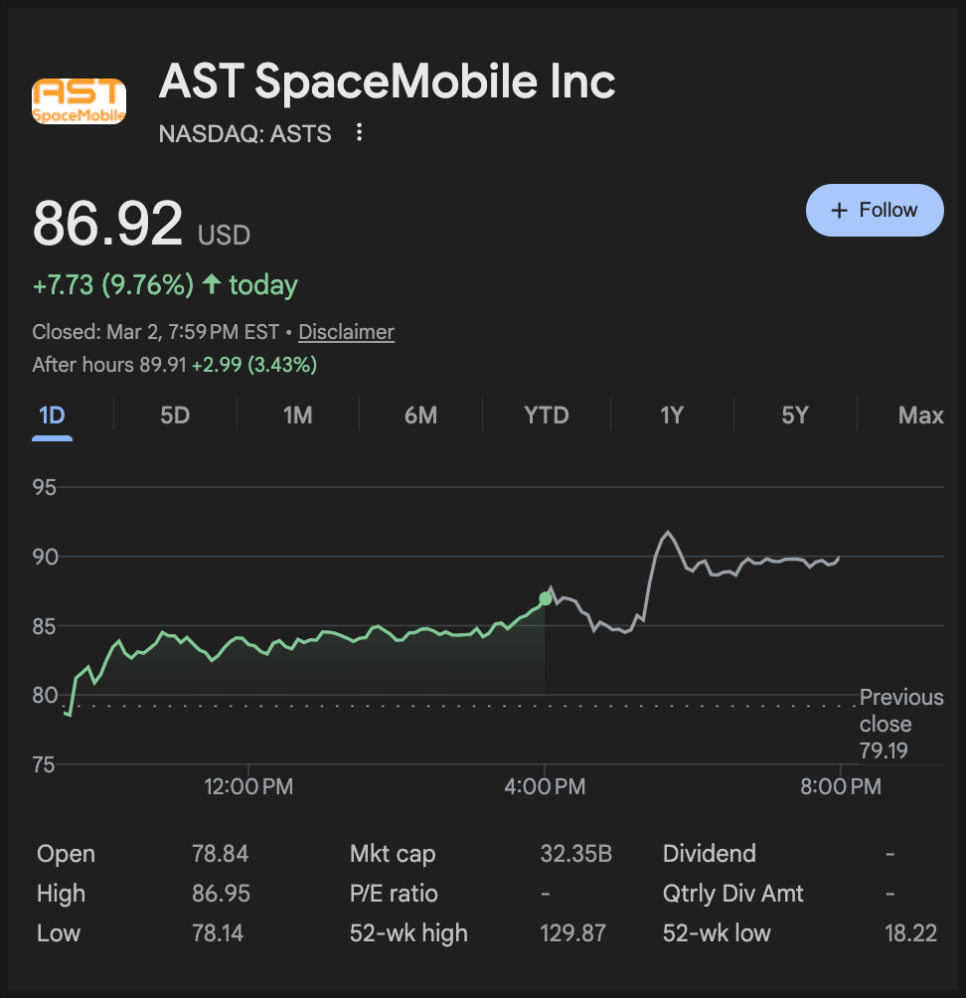The width and height of the screenshot is (966, 998).
Task: Click the 86.92 USD price heading
Action: pyautogui.click(x=141, y=225)
